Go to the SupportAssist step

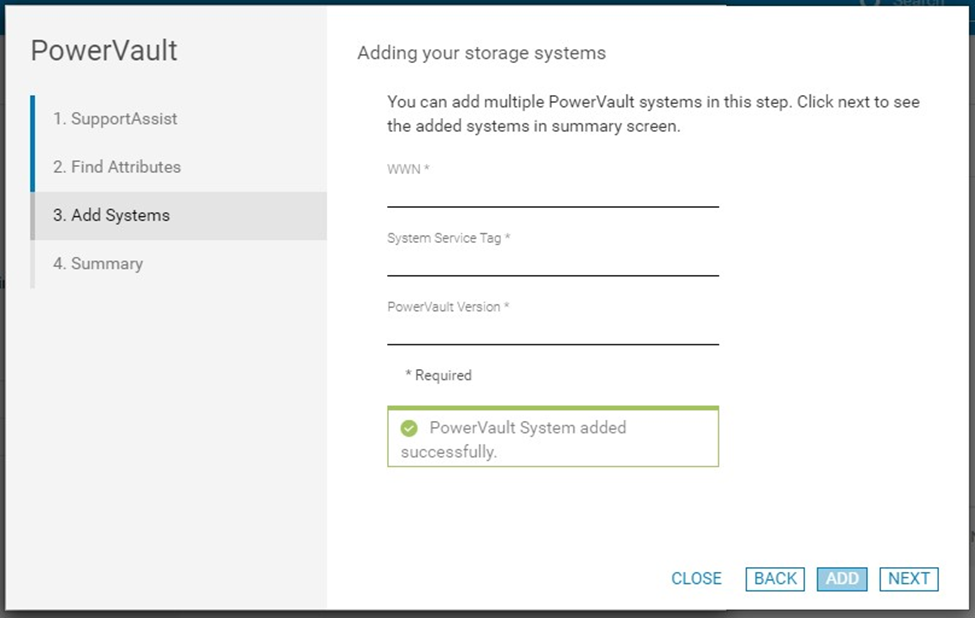coord(115,119)
